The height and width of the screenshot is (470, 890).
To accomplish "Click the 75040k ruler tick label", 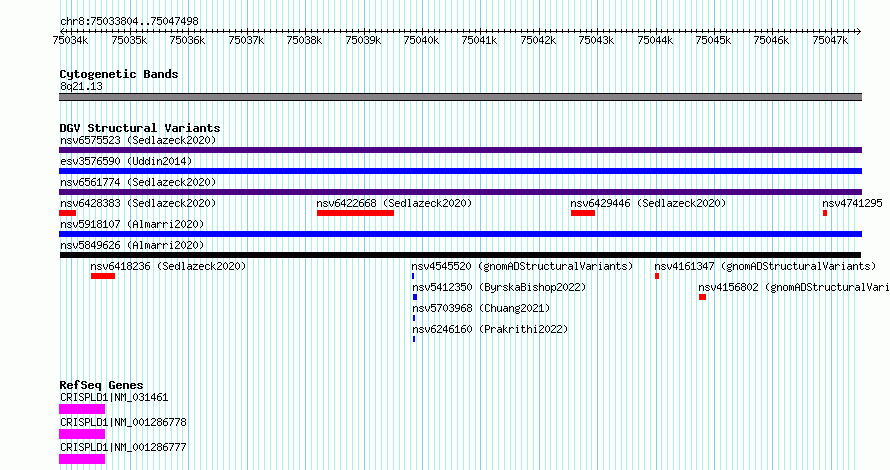I will (x=421, y=40).
